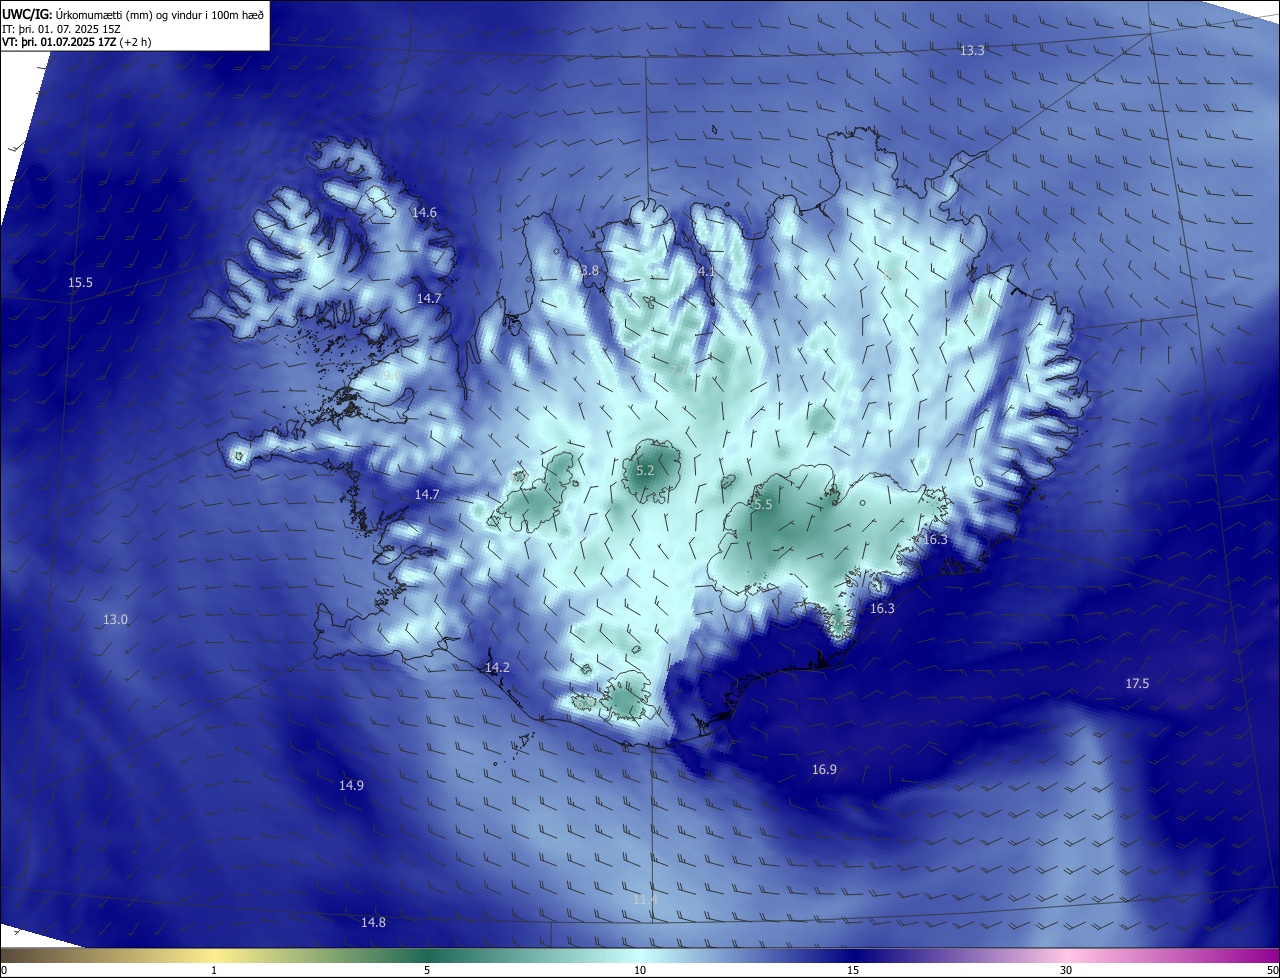
Task: Click the legend tick labelled 30
Action: 1066,971
